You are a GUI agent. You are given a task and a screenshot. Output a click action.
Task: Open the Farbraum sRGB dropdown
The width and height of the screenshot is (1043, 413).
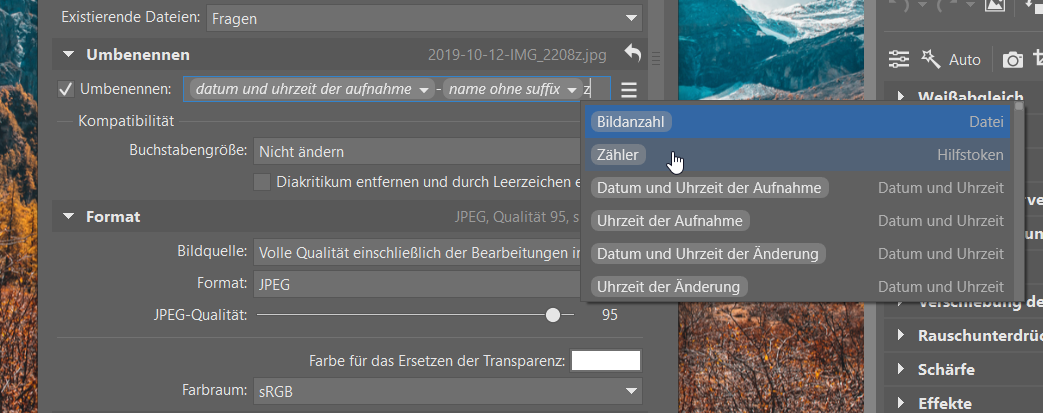447,390
